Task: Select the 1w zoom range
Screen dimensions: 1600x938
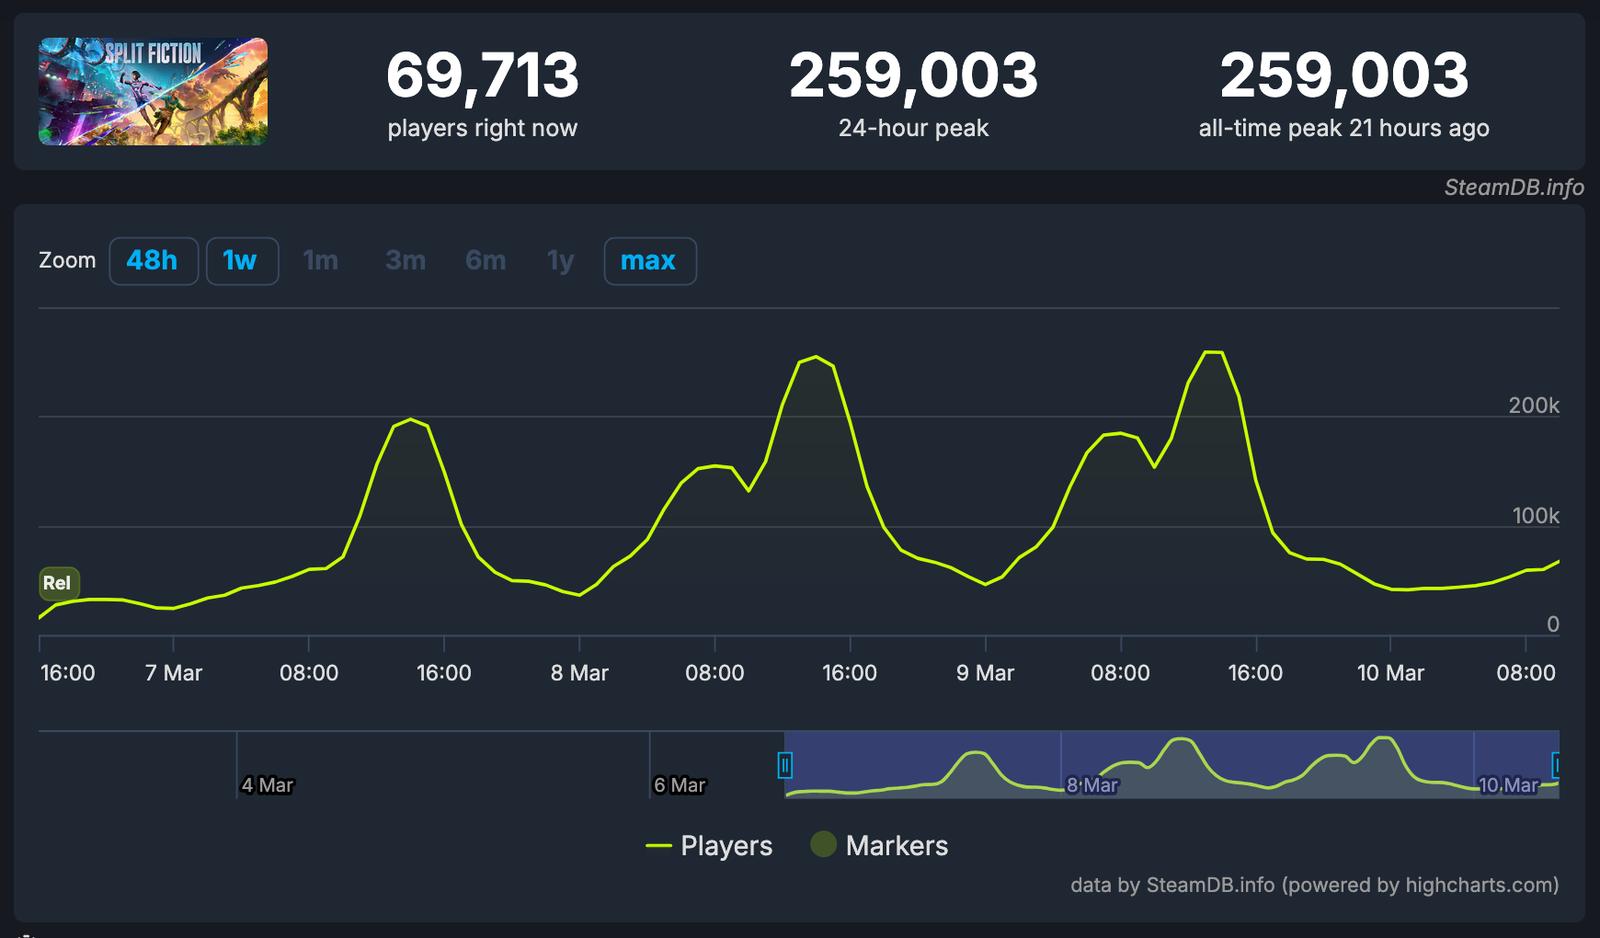Action: [x=242, y=261]
